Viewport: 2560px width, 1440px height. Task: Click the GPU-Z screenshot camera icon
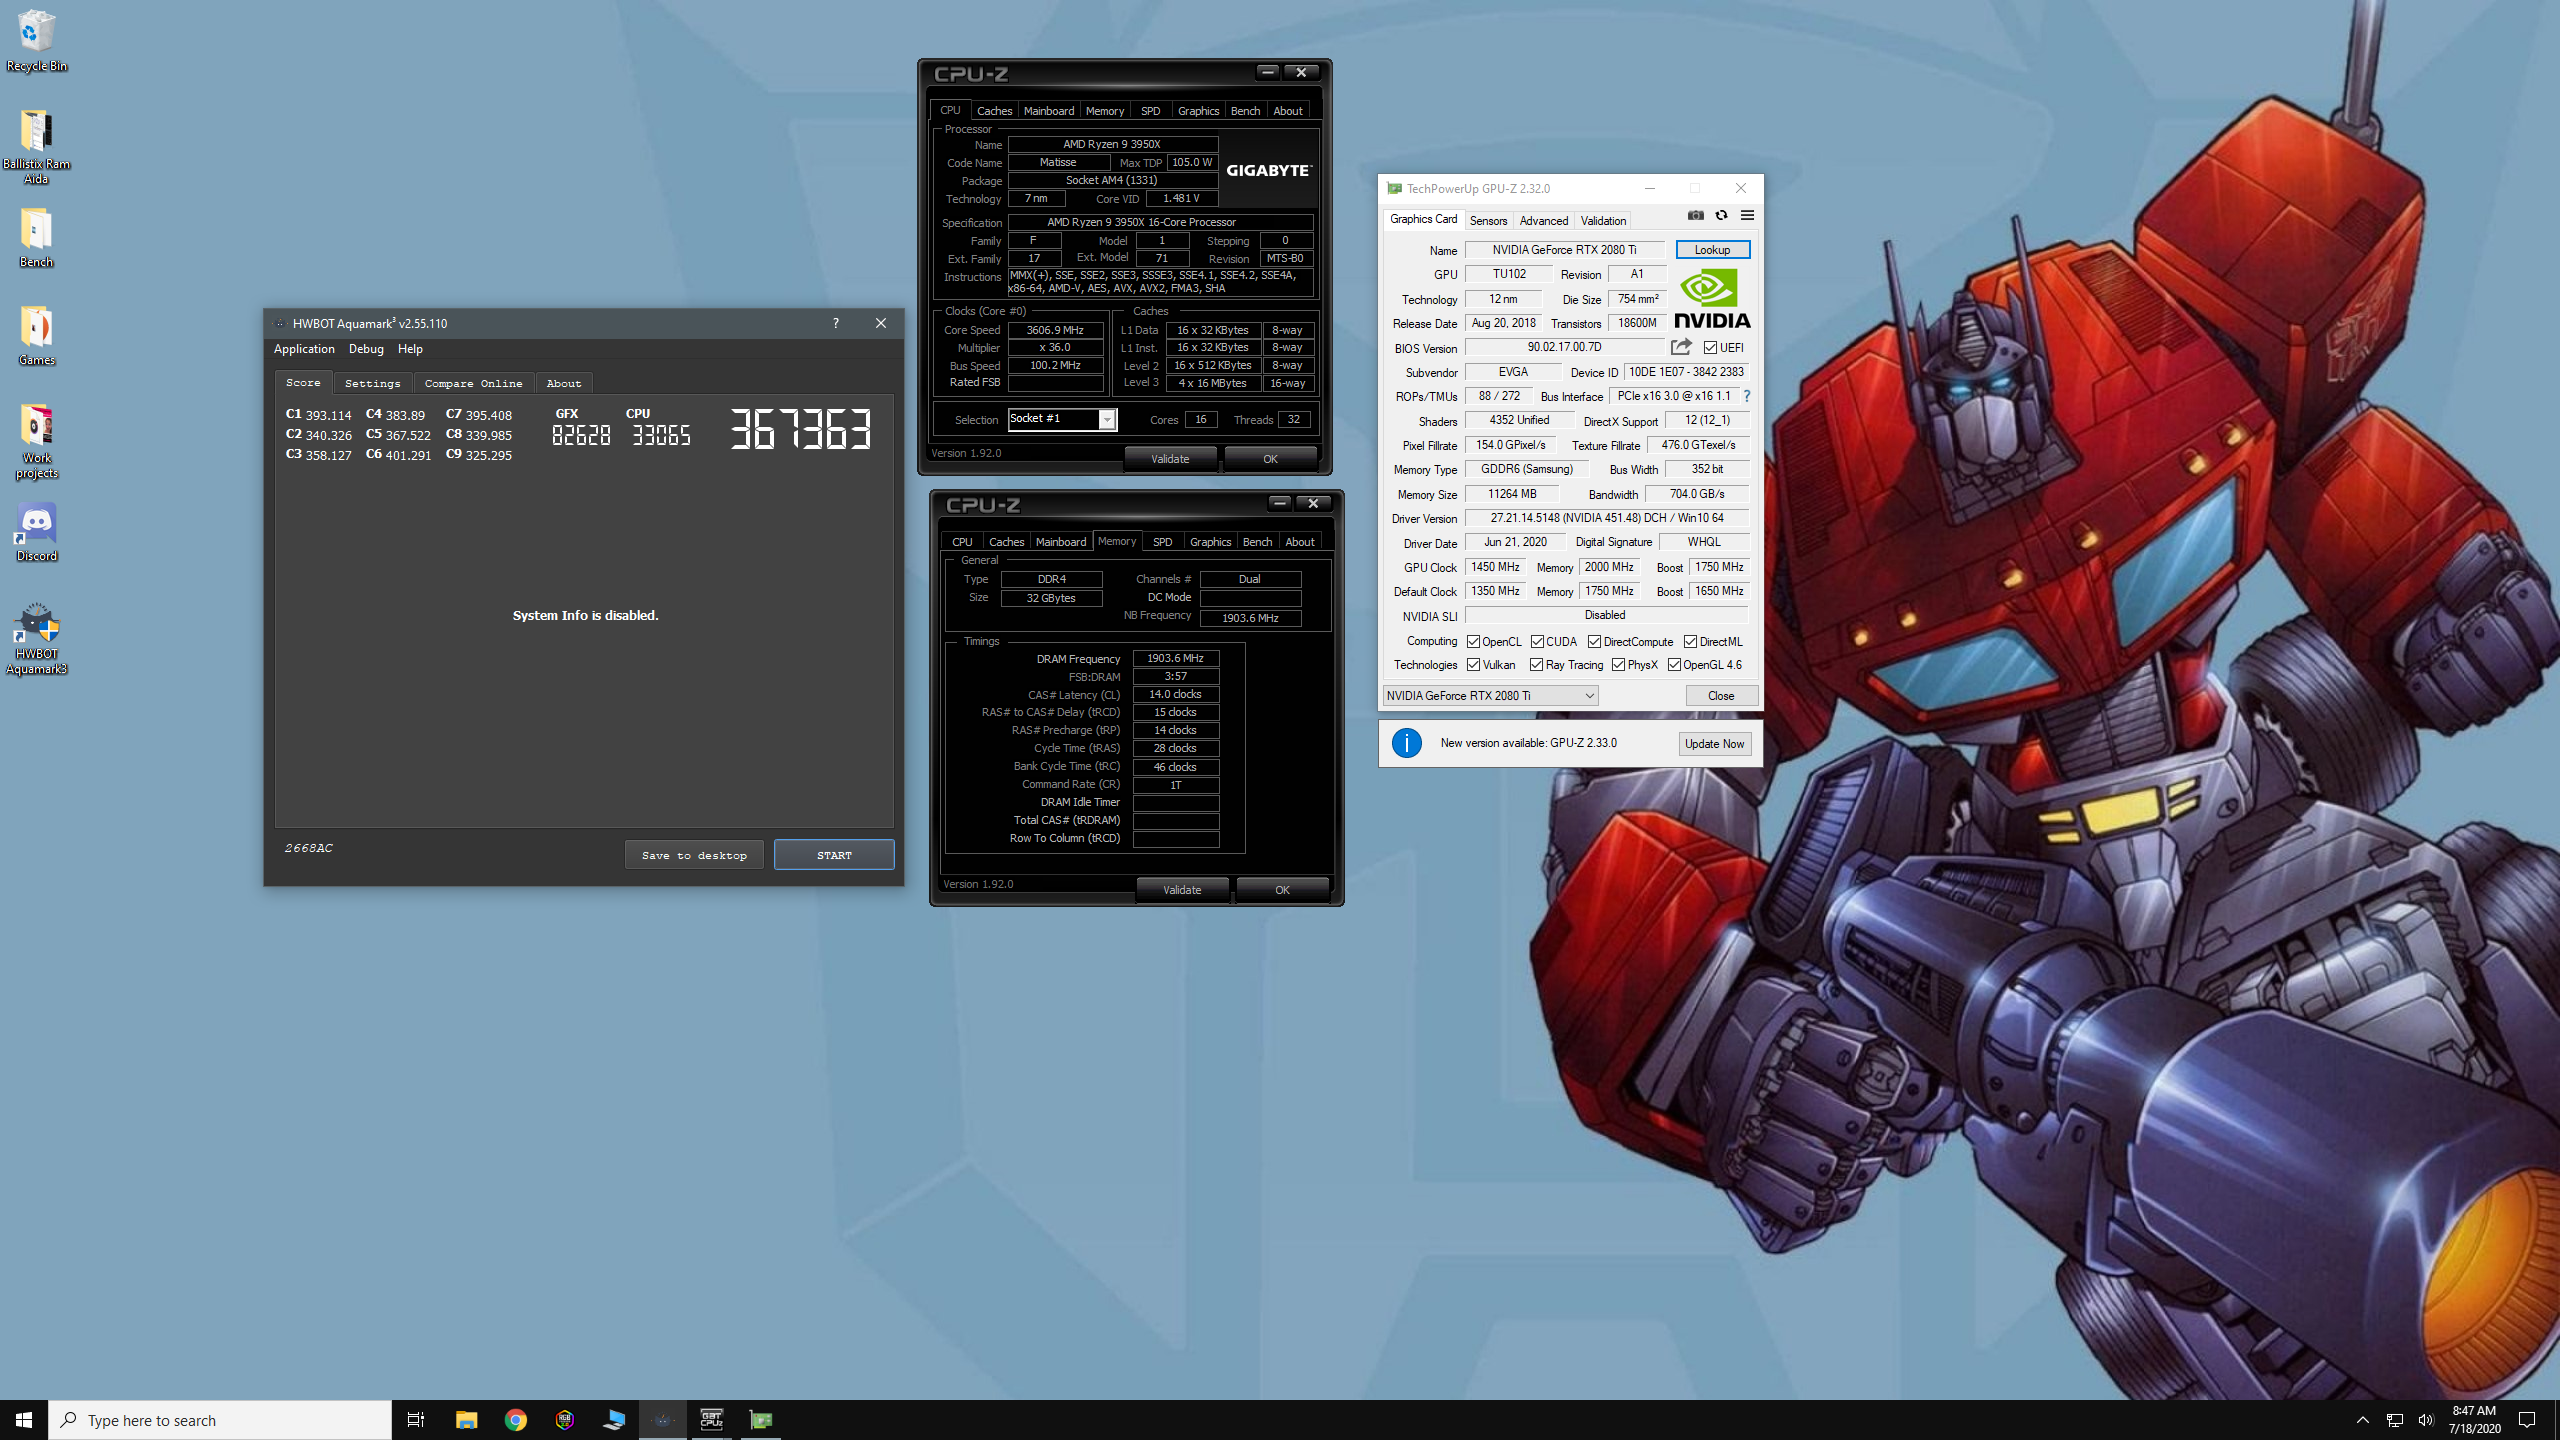click(1696, 215)
